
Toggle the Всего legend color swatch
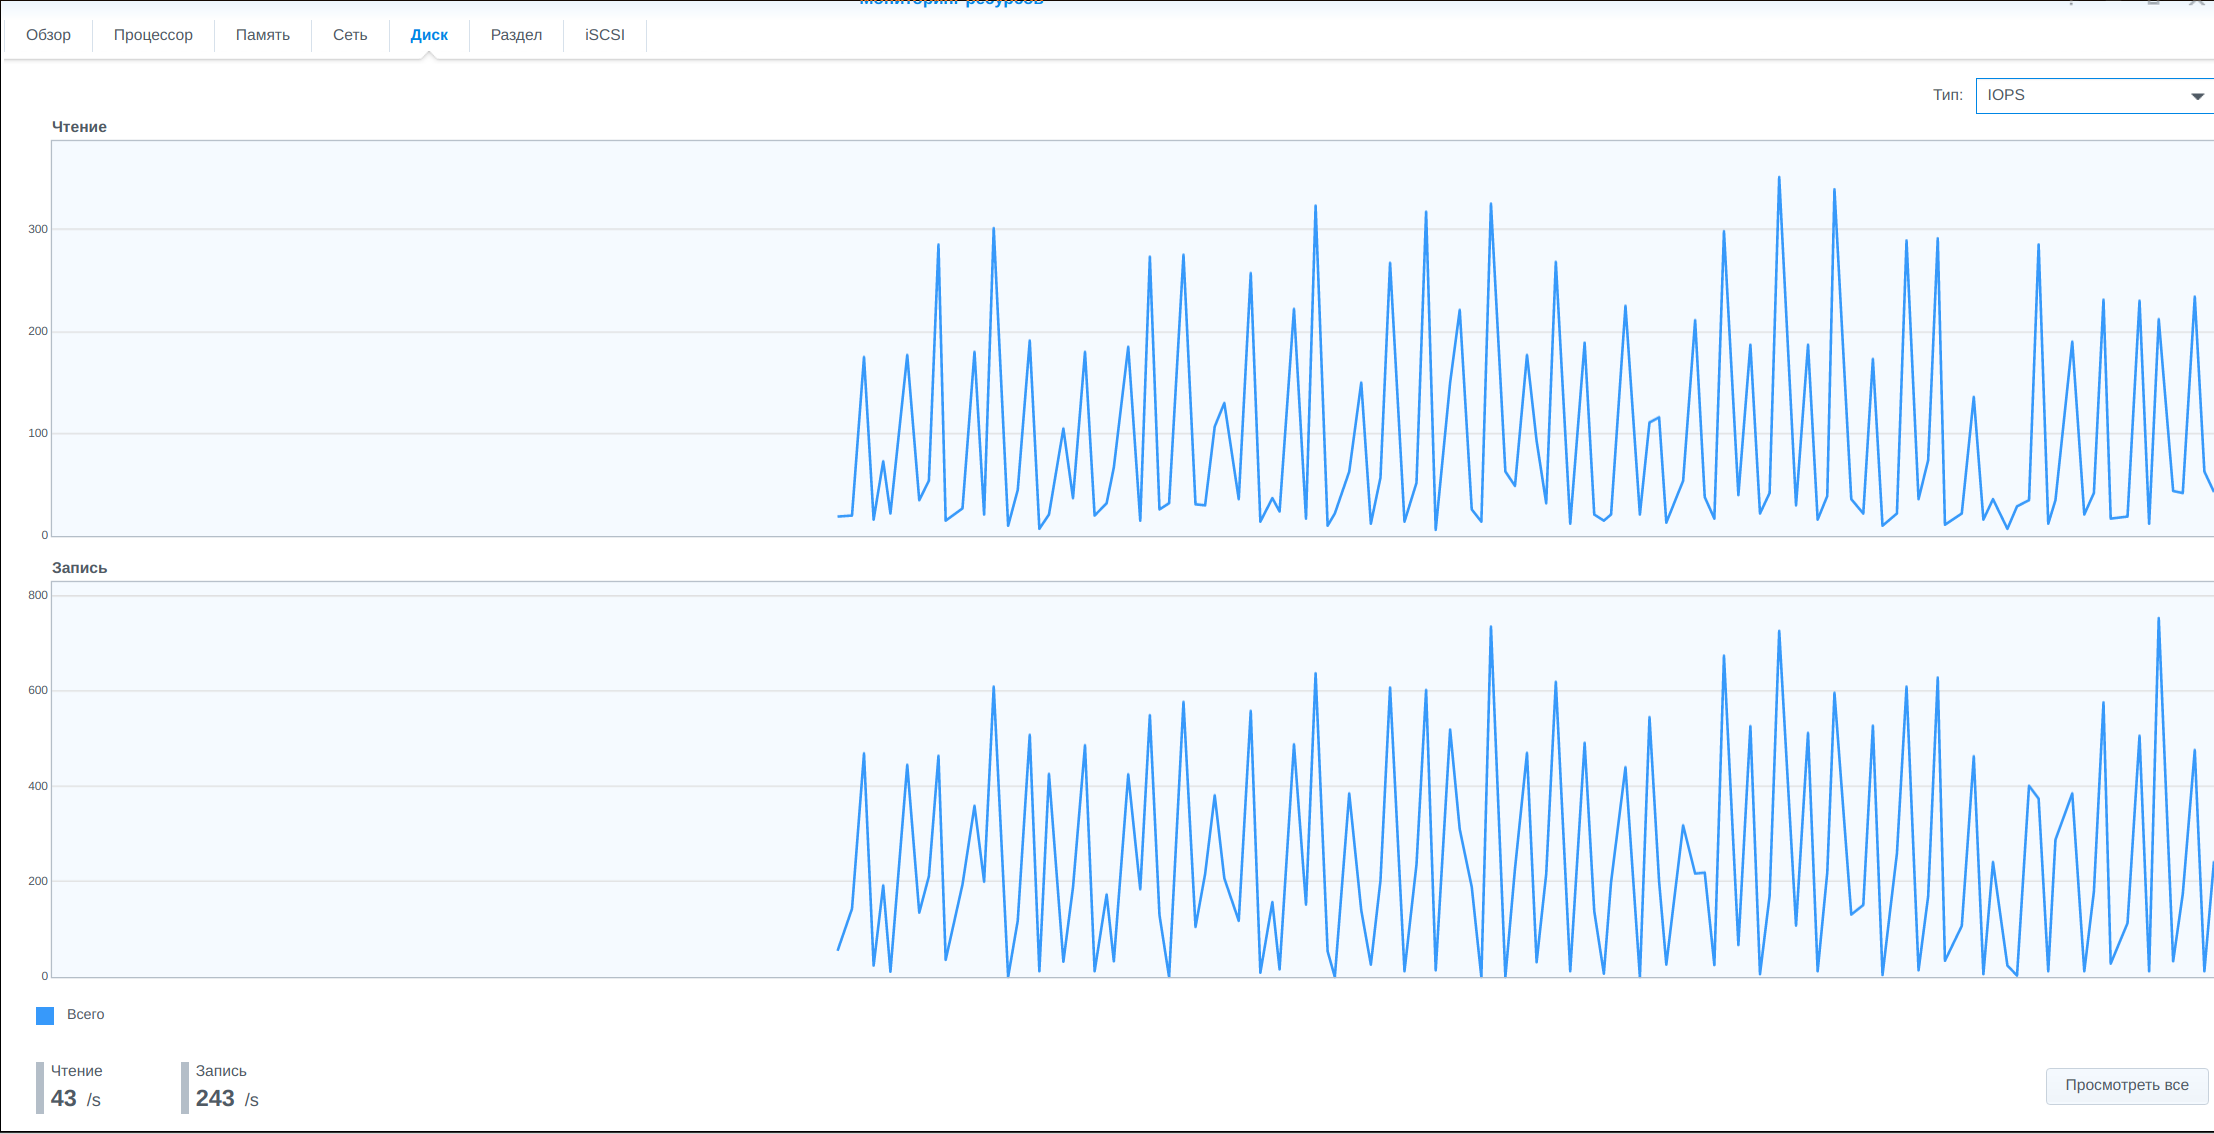45,1016
